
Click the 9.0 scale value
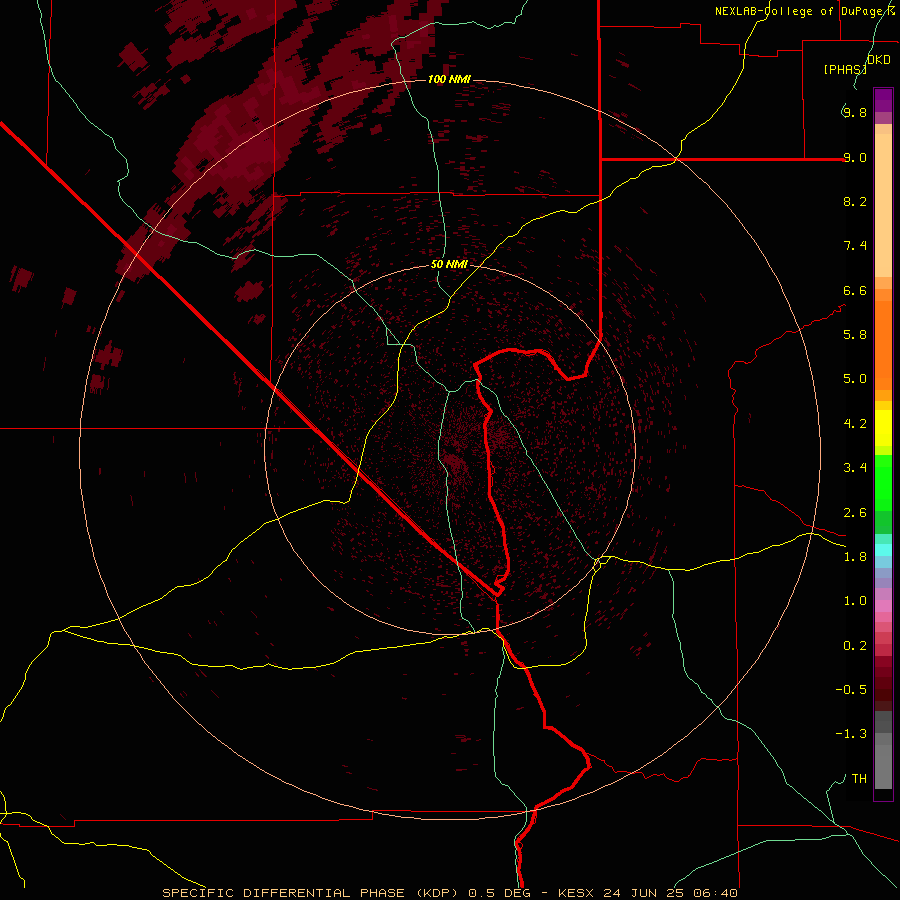(x=855, y=157)
